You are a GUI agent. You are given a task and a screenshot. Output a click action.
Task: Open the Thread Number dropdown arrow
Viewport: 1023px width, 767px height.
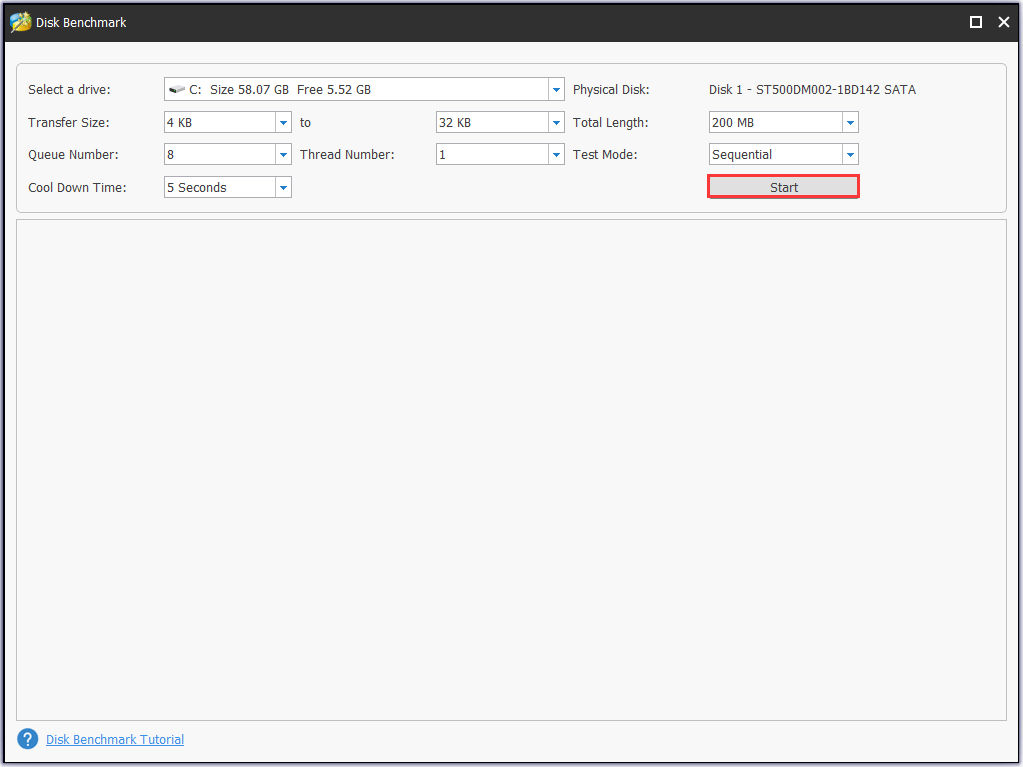(556, 155)
